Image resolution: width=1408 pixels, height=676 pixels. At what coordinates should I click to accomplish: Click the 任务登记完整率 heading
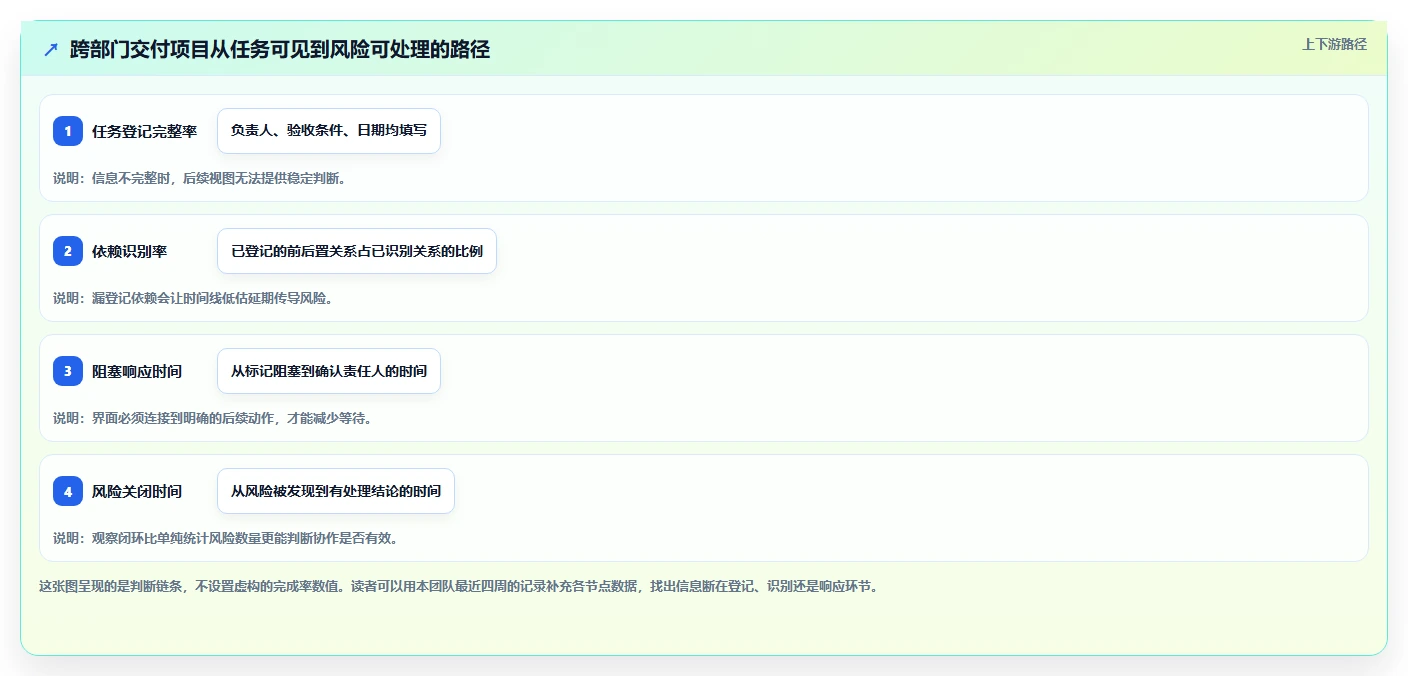[x=144, y=131]
